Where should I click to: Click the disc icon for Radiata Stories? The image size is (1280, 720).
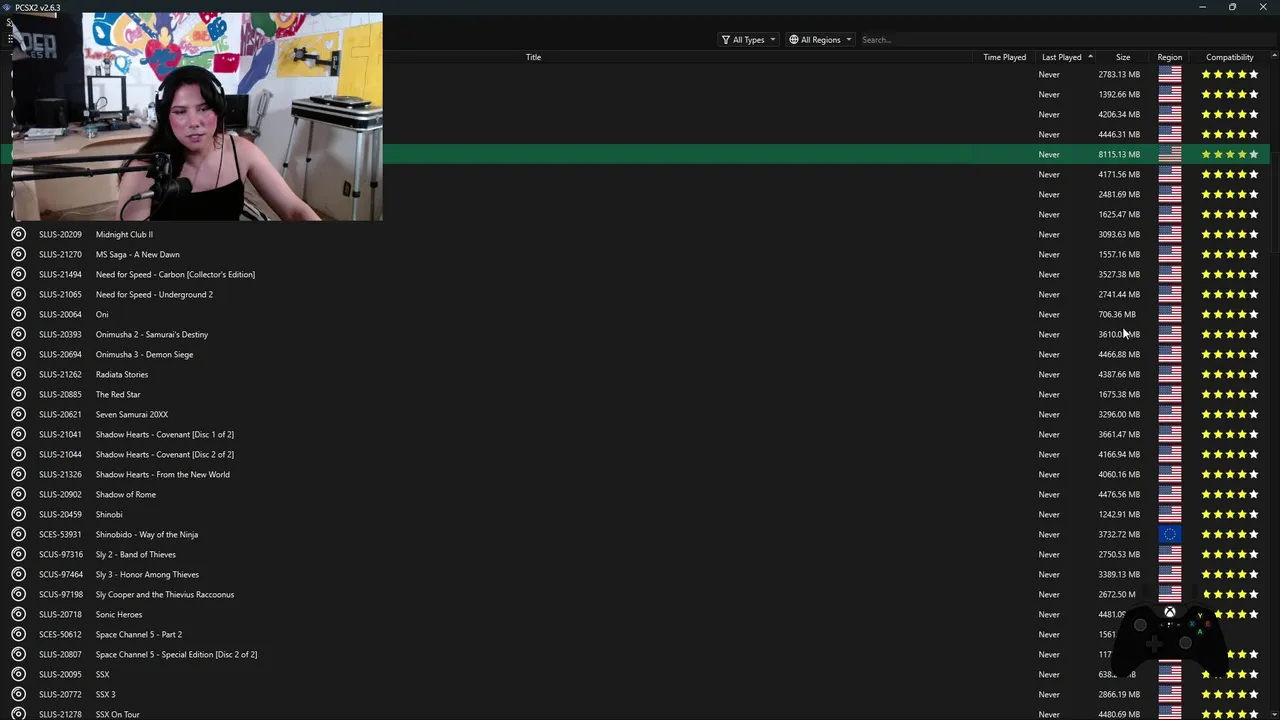tap(18, 374)
